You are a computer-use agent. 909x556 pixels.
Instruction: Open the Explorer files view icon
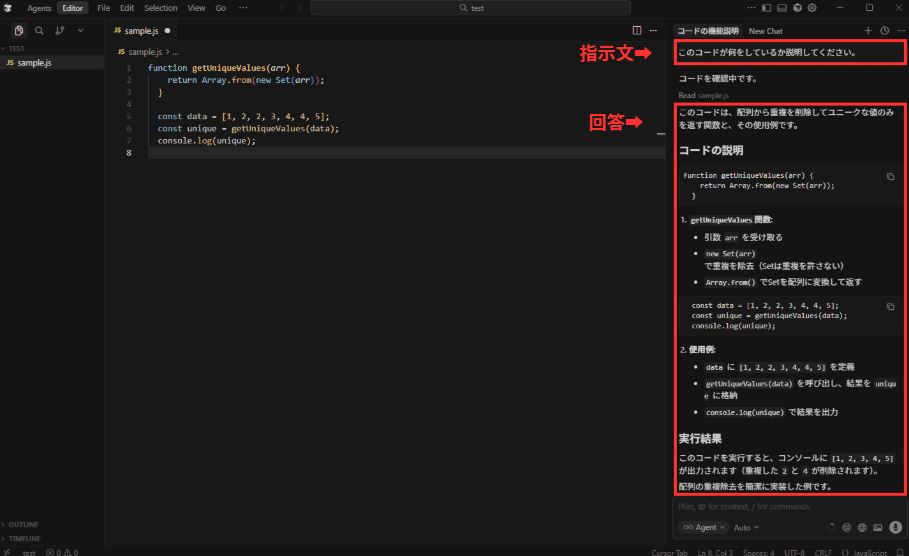[x=19, y=31]
